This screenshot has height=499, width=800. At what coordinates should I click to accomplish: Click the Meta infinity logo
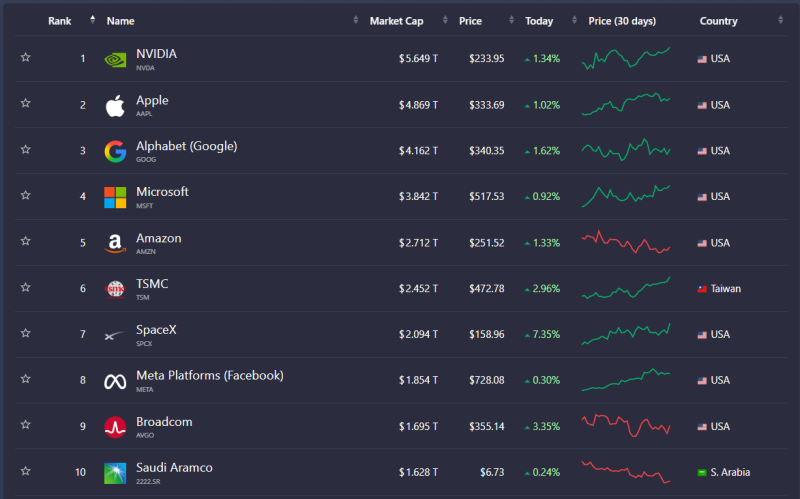click(x=115, y=381)
